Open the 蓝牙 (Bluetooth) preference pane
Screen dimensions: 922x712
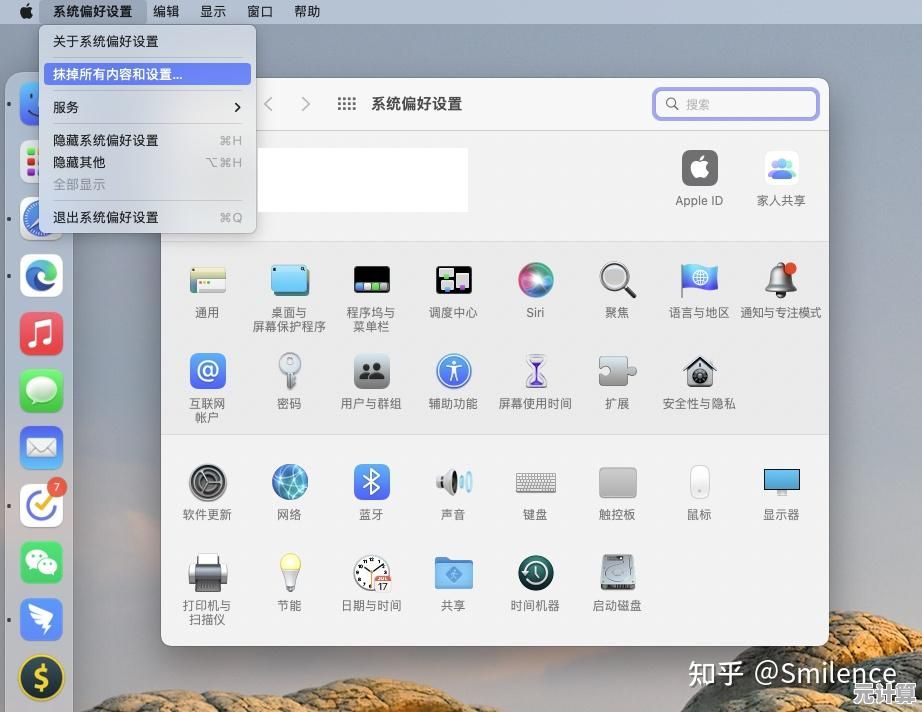tap(371, 483)
